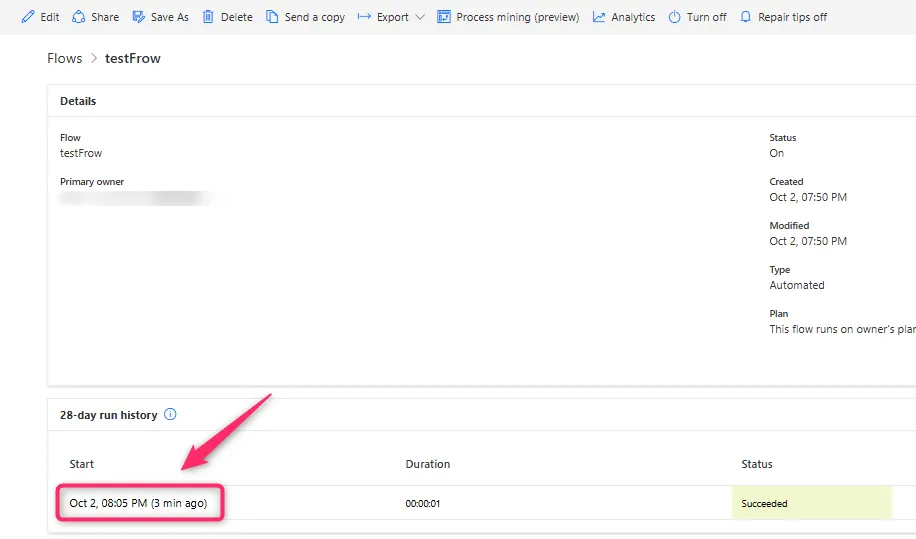Go back to Flows breadcrumb
The width and height of the screenshot is (916, 539).
pos(65,58)
